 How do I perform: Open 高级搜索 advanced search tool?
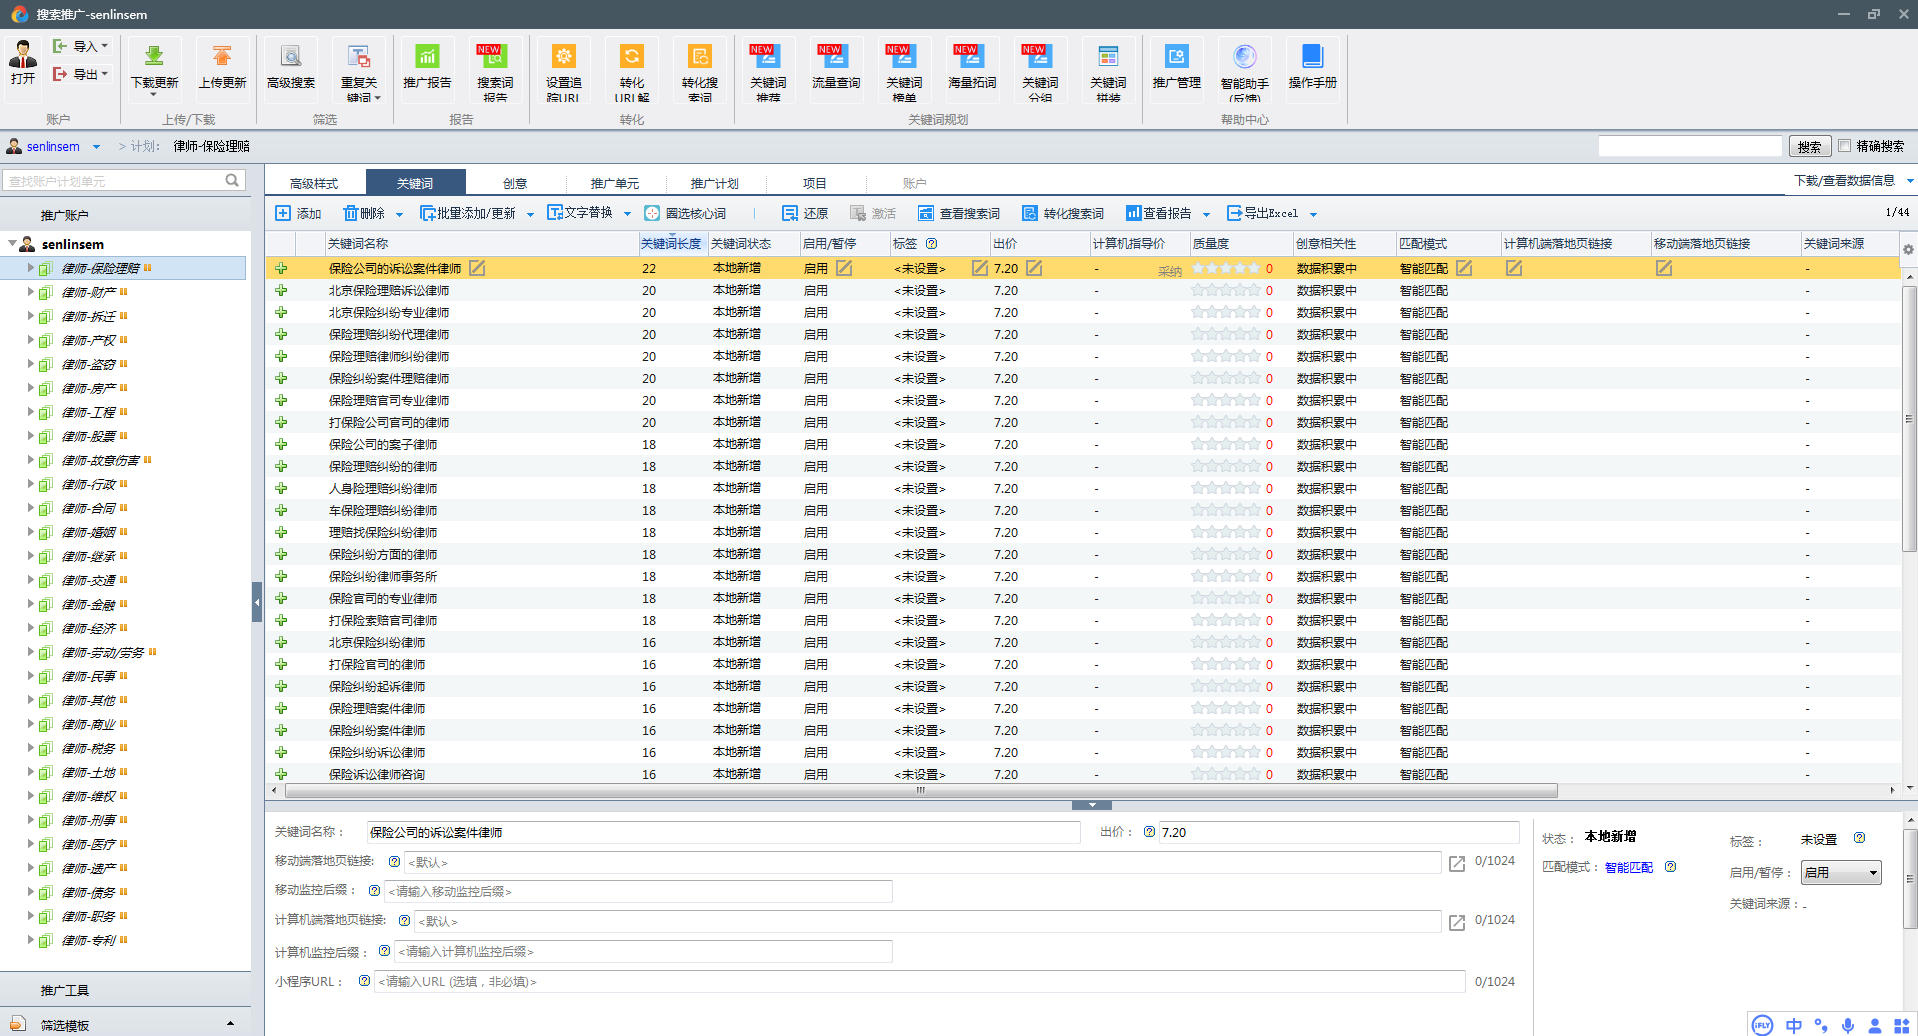[x=291, y=57]
